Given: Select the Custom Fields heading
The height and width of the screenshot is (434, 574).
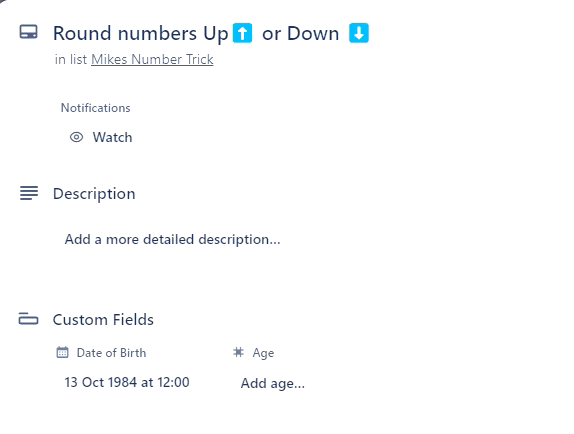Looking at the screenshot, I should coord(103,319).
